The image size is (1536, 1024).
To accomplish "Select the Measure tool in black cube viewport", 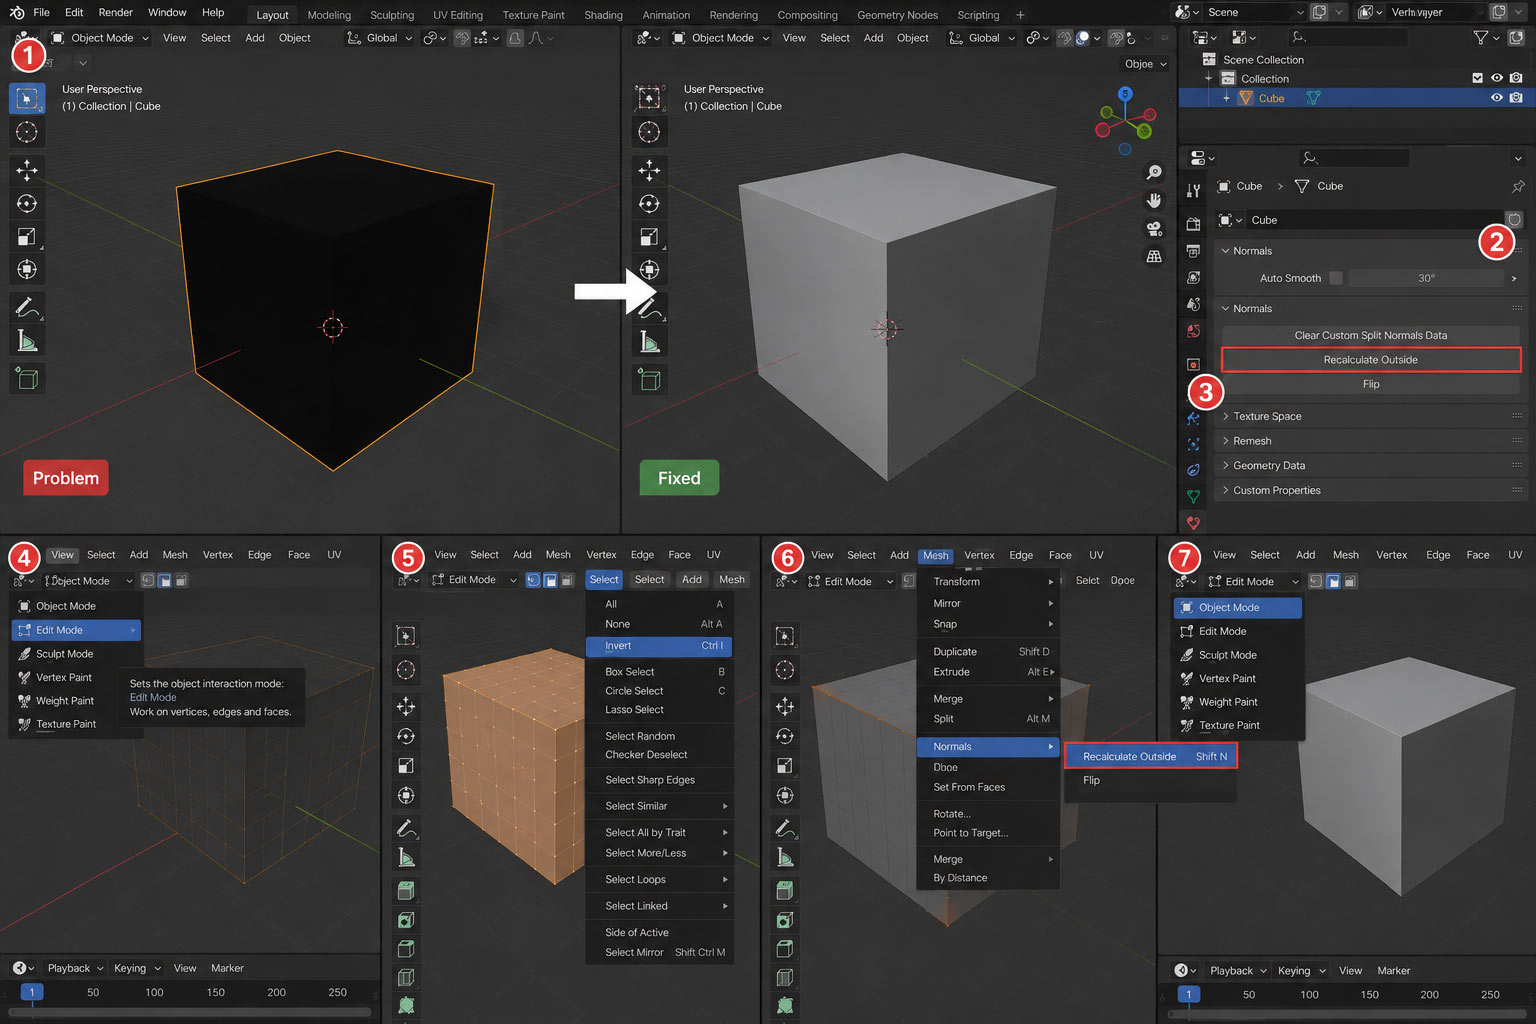I will [27, 341].
